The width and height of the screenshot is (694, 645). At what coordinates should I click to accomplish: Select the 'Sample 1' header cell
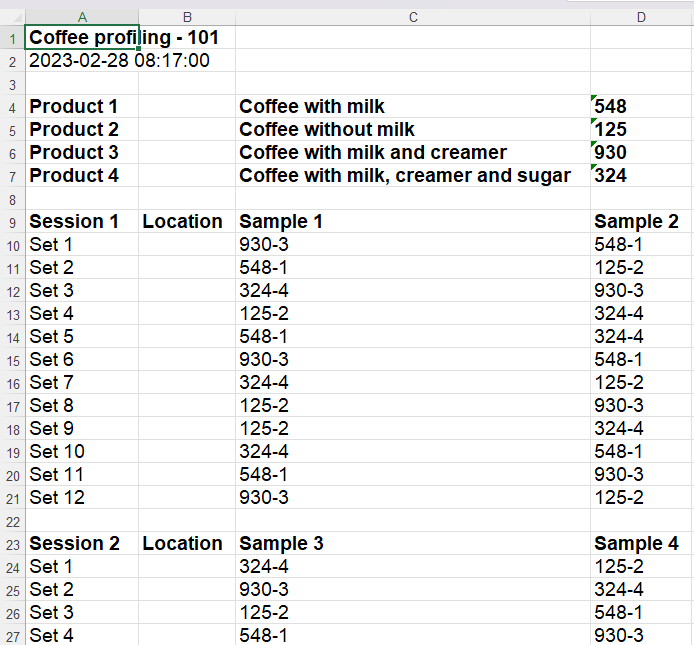tap(413, 222)
